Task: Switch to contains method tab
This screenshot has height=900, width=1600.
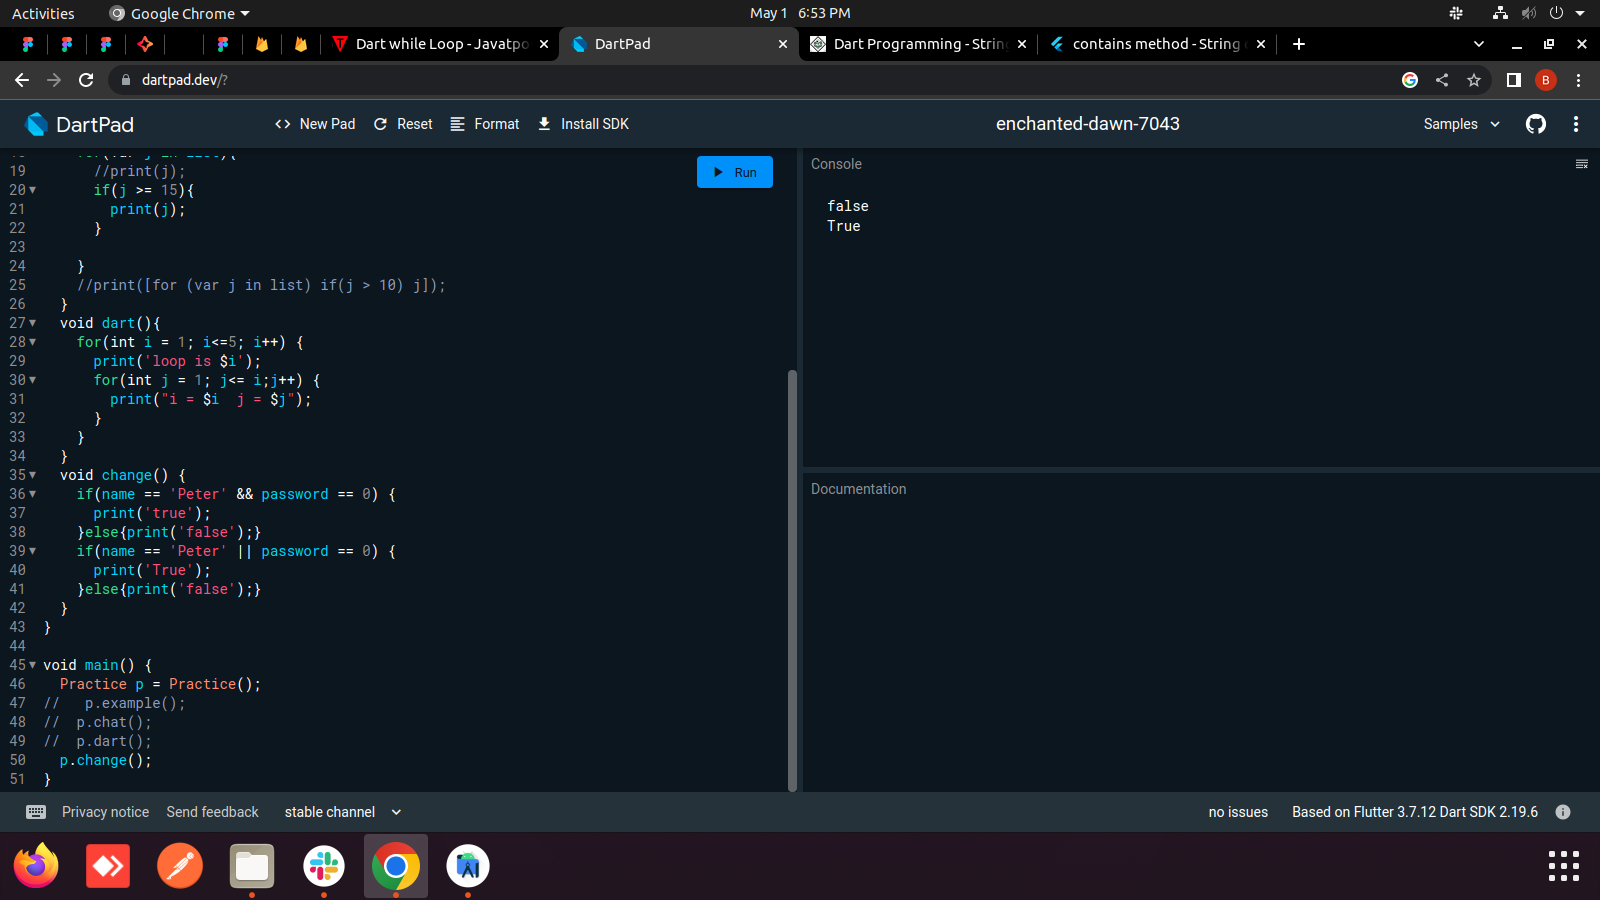Action: coord(1155,44)
